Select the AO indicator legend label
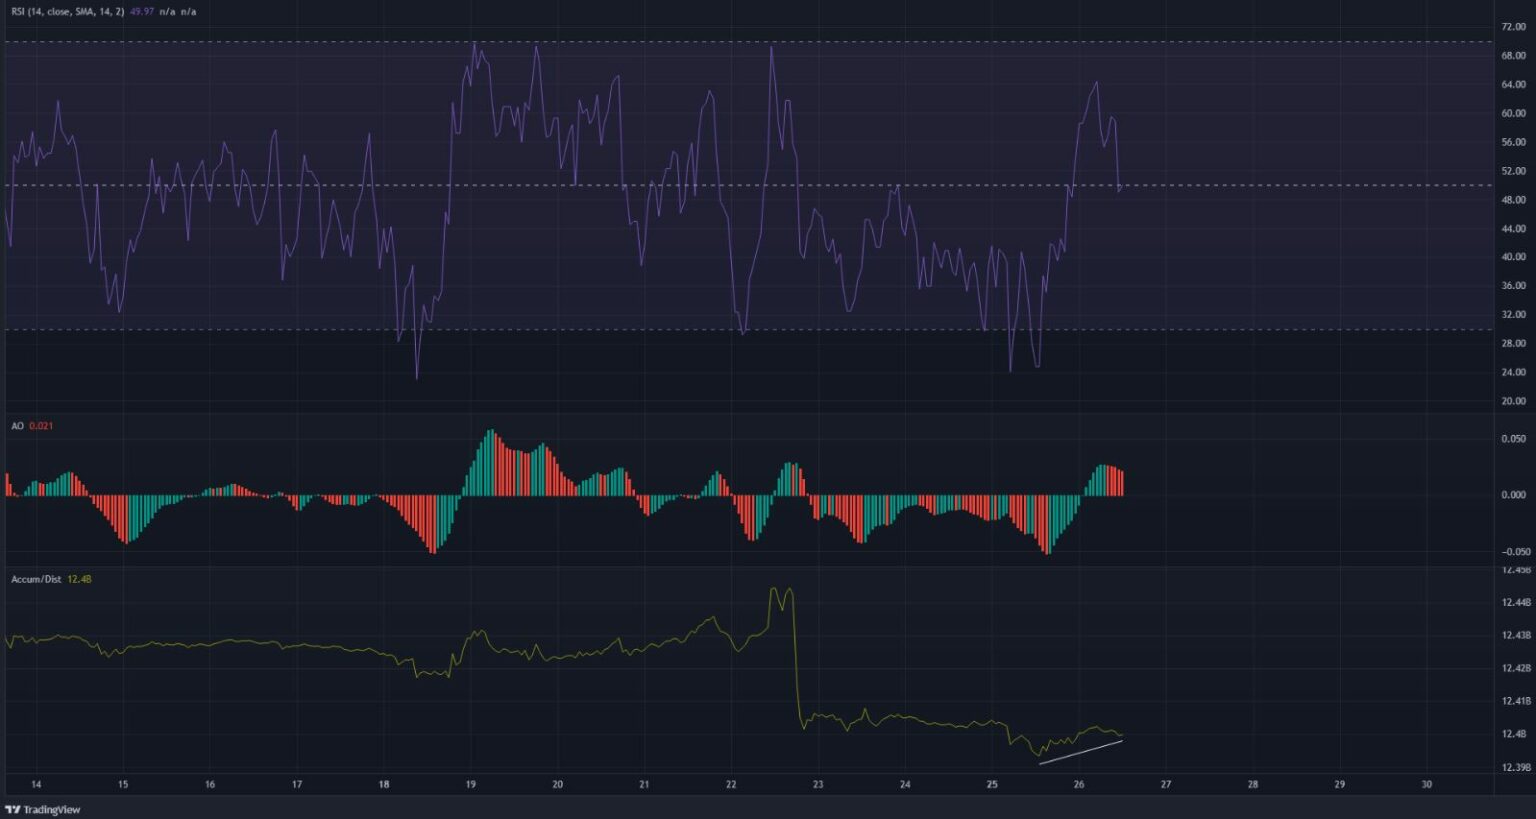Viewport: 1536px width, 819px height. tap(17, 426)
